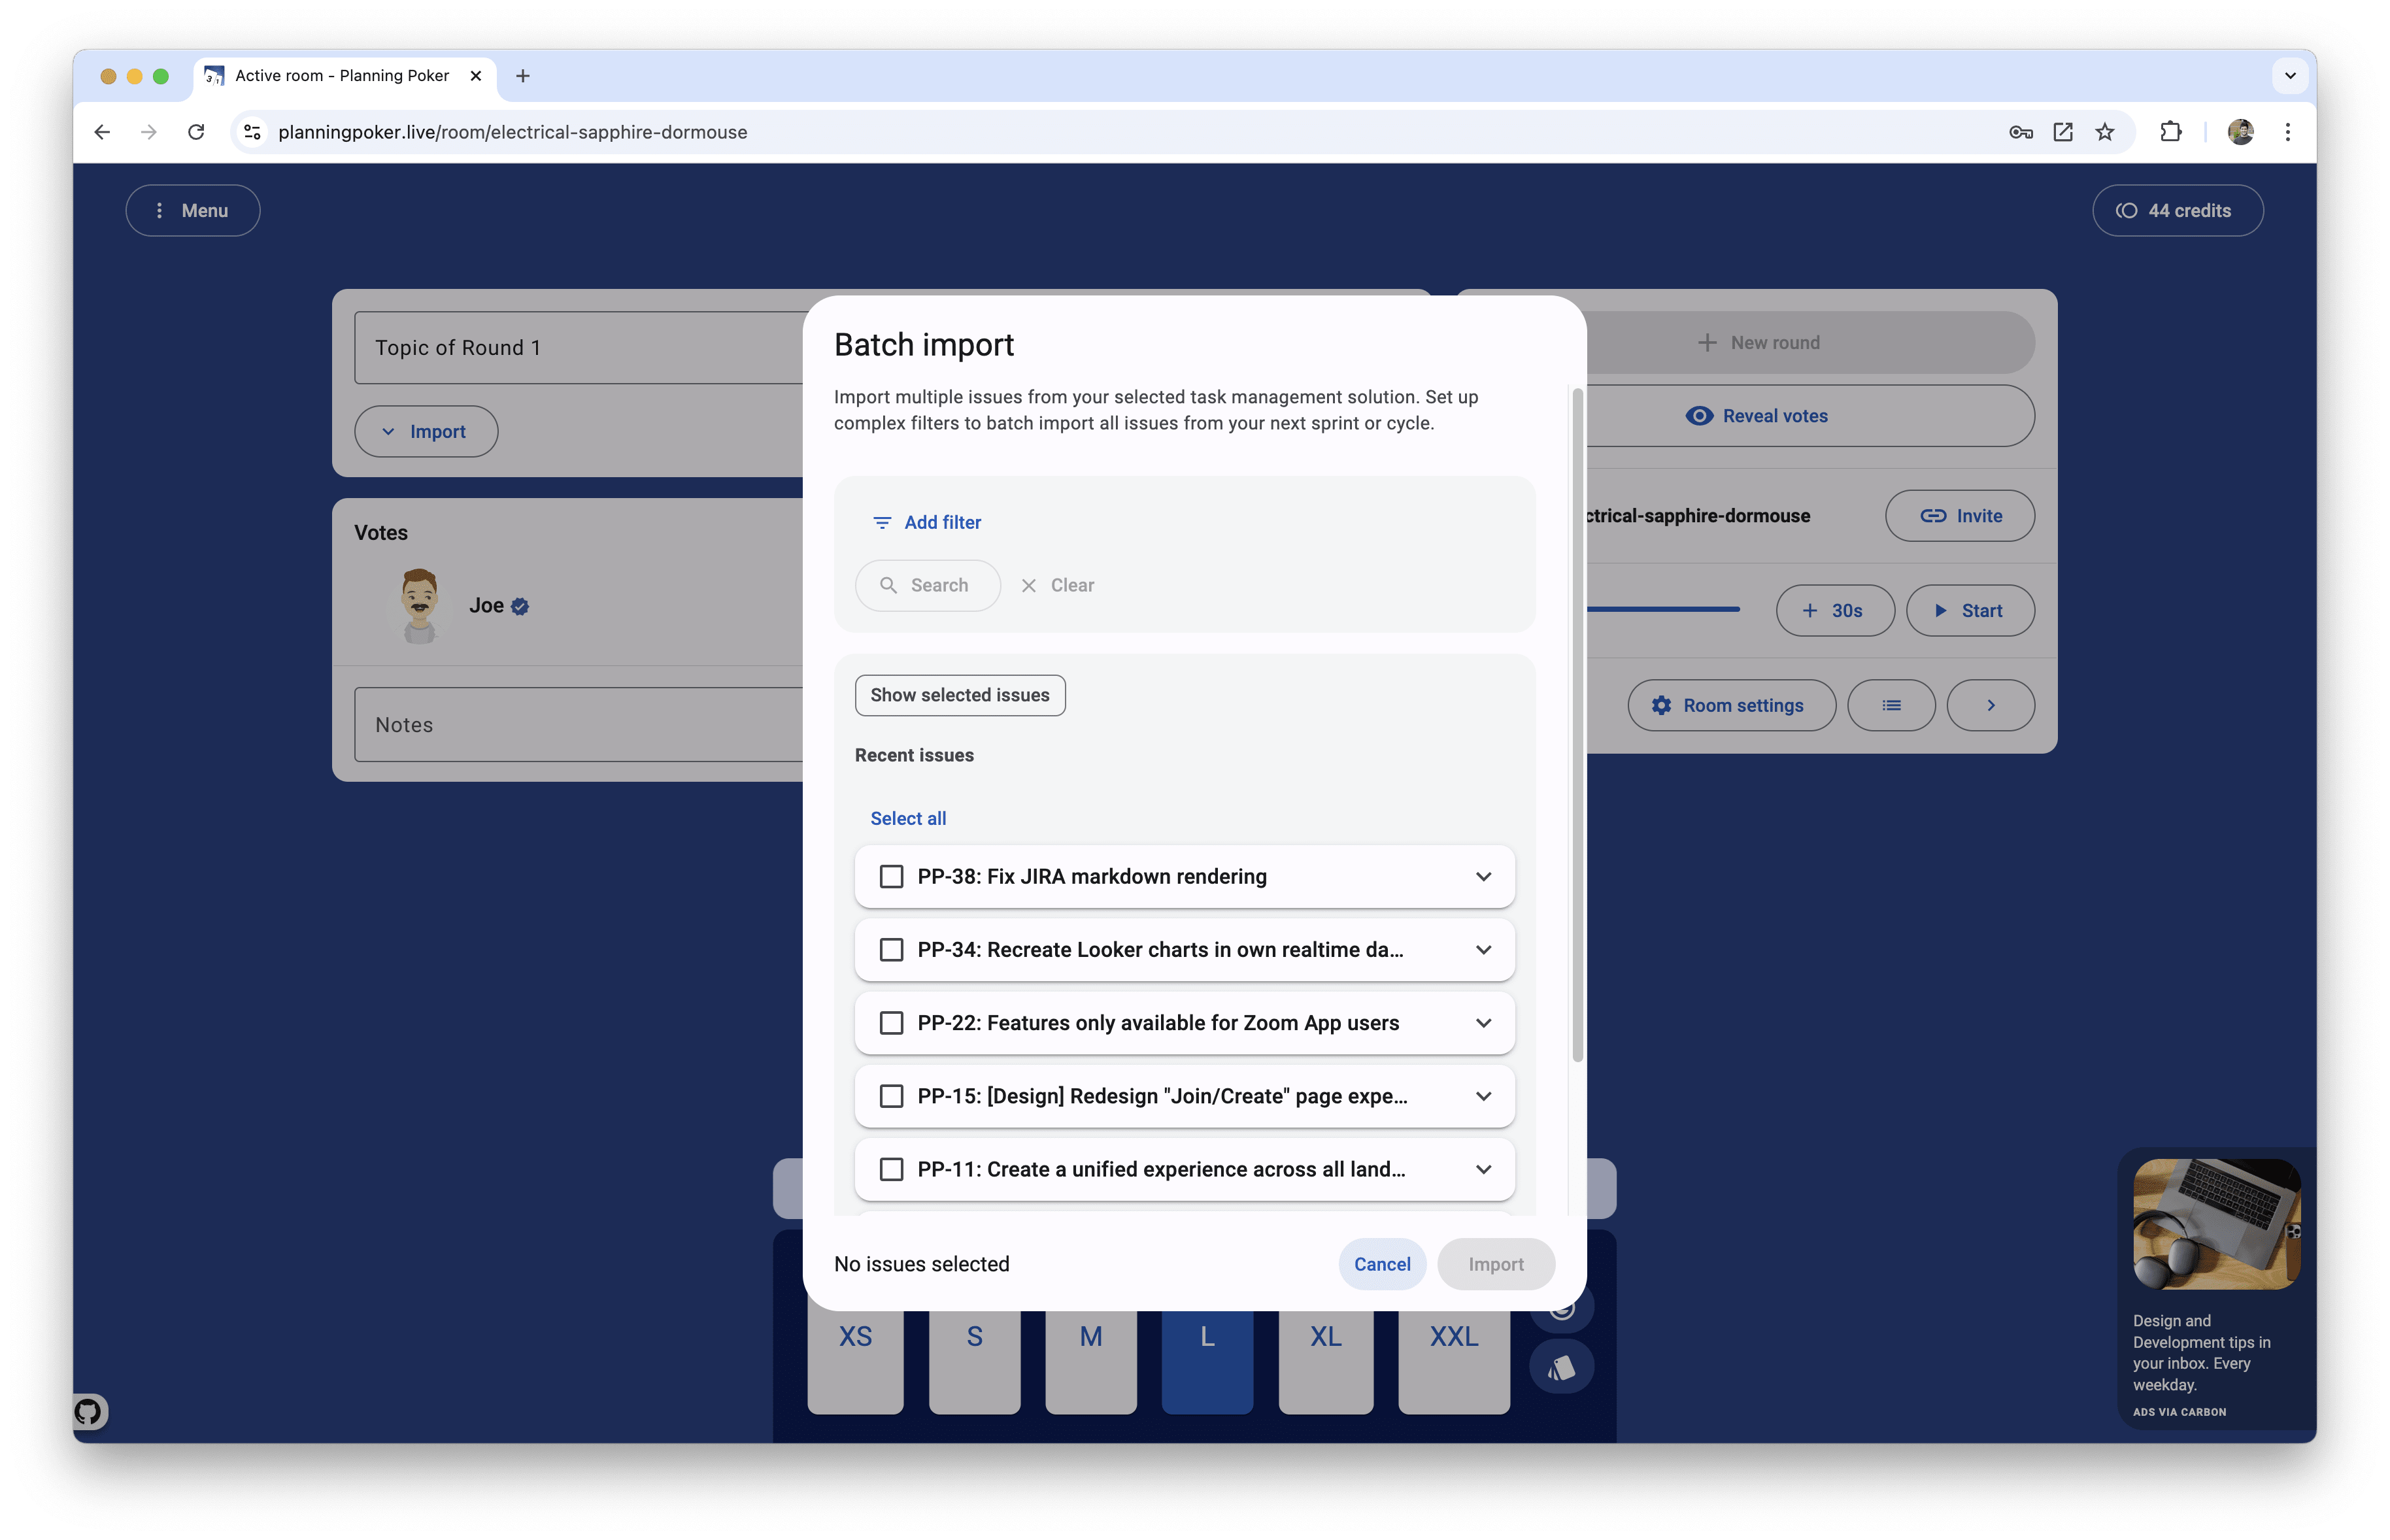Click the 44 credits badge
2390x1540 pixels.
[2177, 210]
